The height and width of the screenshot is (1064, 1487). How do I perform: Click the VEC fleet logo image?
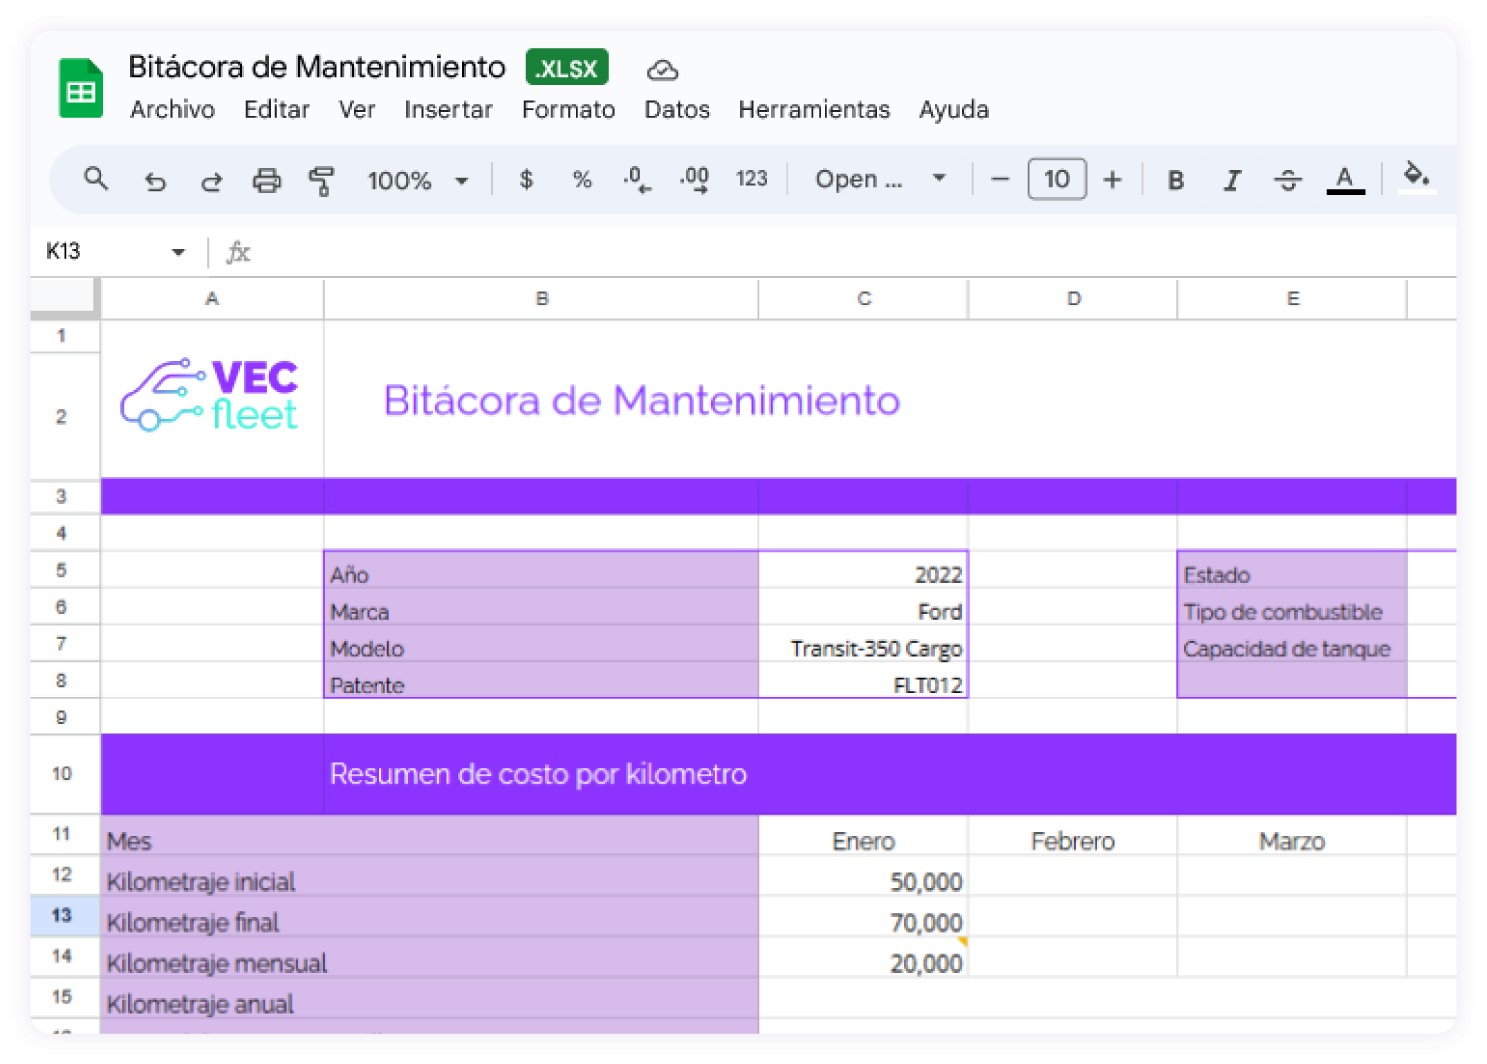[210, 396]
